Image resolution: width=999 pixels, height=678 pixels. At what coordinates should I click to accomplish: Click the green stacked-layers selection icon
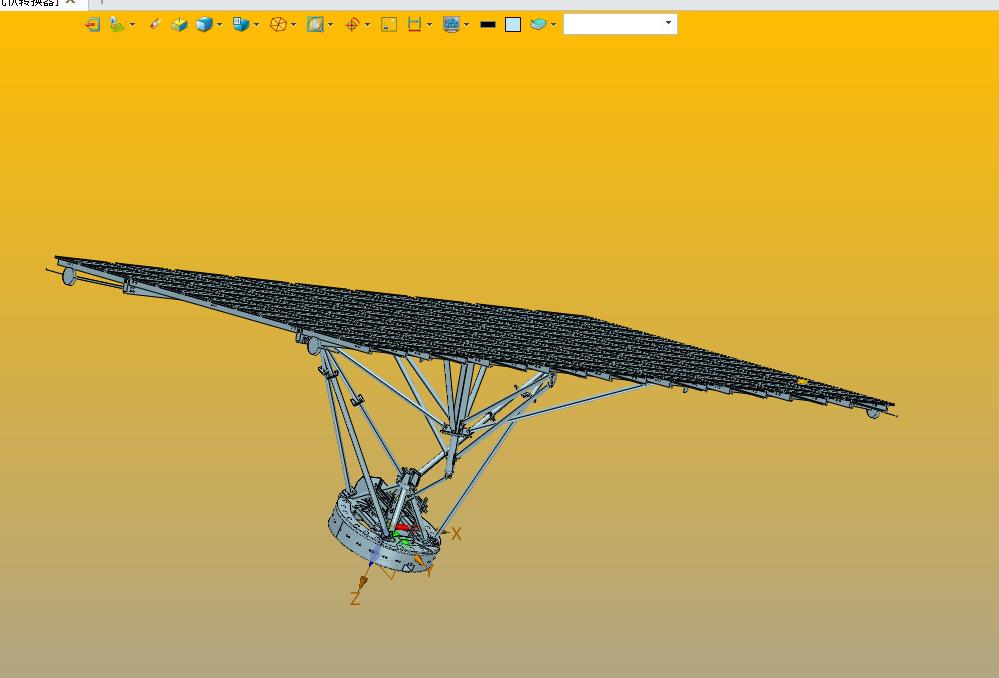pos(117,24)
